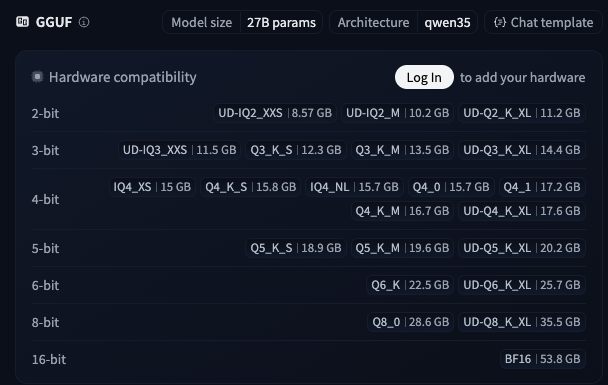Click the 16-bit row label
The height and width of the screenshot is (385, 608).
pos(49,359)
